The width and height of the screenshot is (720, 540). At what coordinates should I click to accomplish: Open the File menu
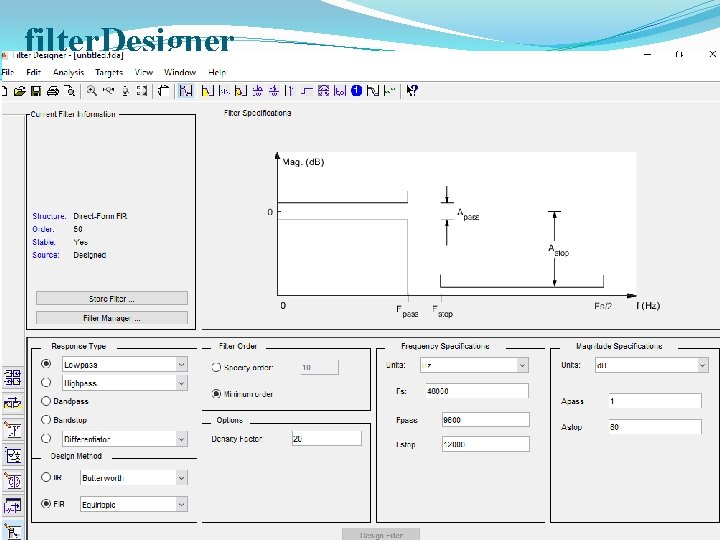coord(7,72)
